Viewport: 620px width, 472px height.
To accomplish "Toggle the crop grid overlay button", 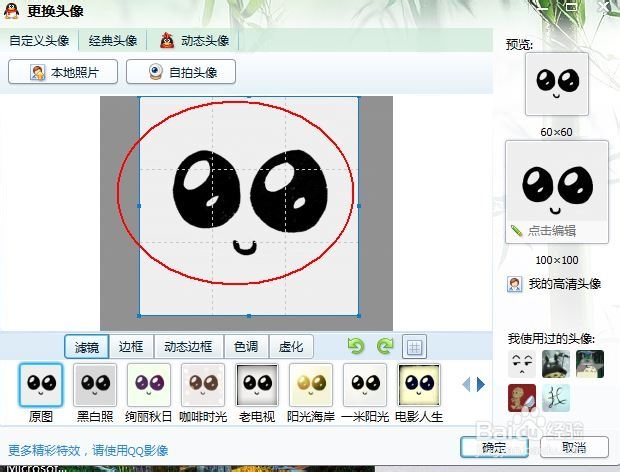I will tap(414, 347).
